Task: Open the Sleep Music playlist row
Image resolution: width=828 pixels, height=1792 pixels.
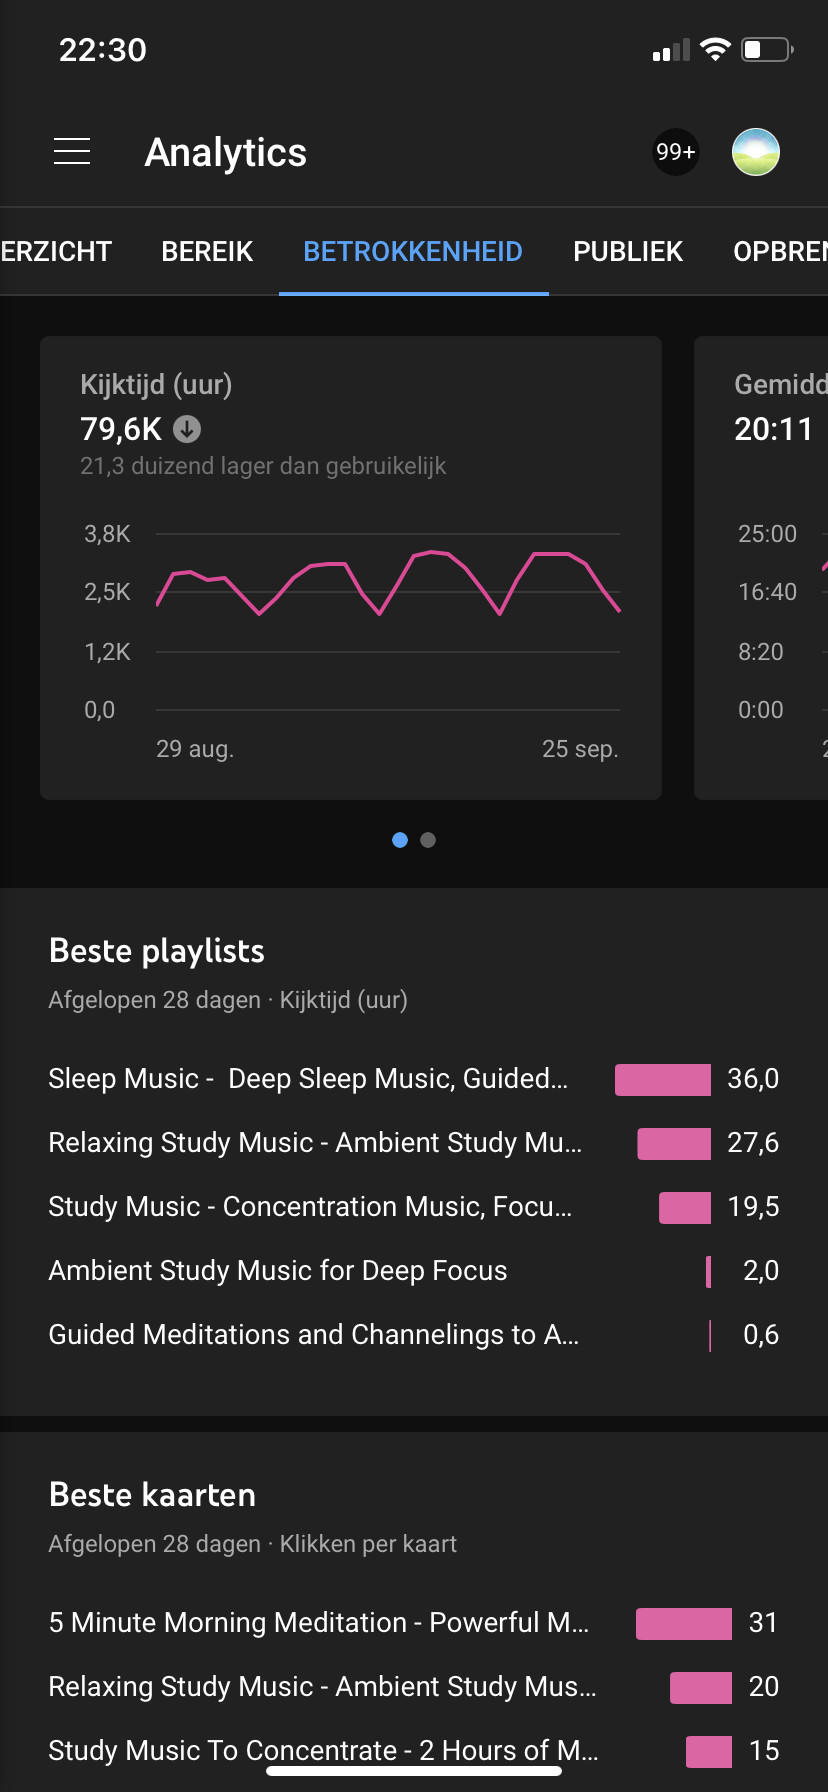Action: (308, 1078)
